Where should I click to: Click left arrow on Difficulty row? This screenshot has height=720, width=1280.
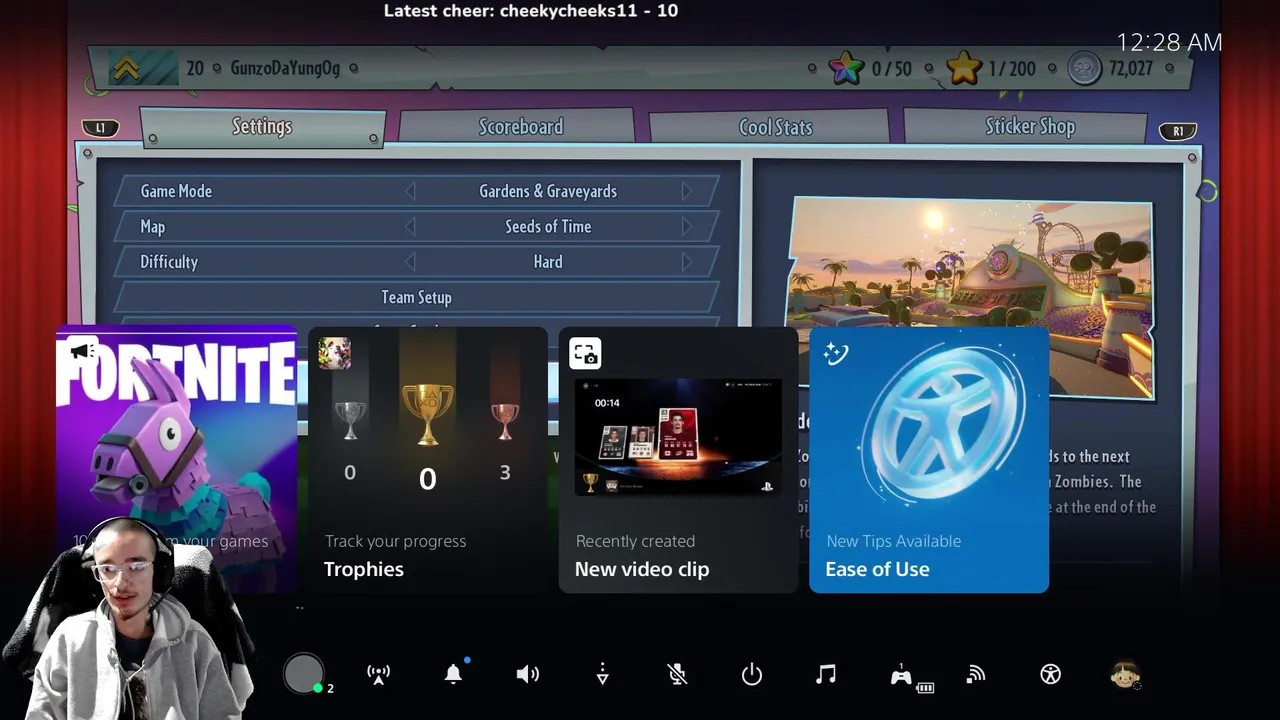410,262
